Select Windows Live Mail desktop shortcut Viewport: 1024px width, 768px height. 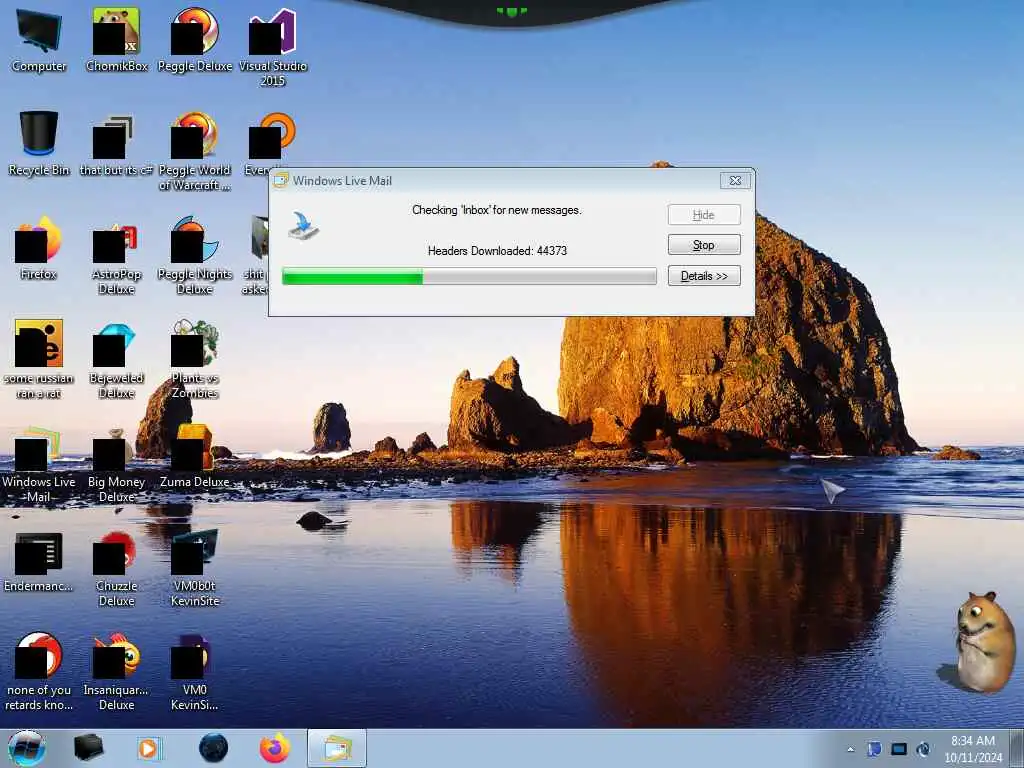tap(39, 464)
